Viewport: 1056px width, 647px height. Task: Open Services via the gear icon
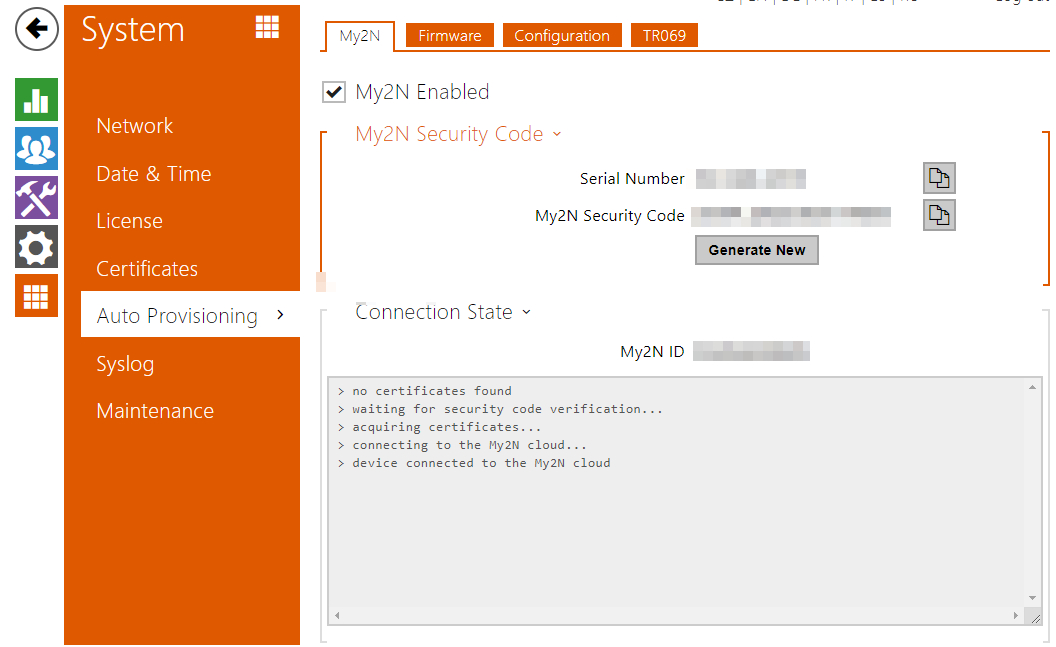pyautogui.click(x=36, y=246)
